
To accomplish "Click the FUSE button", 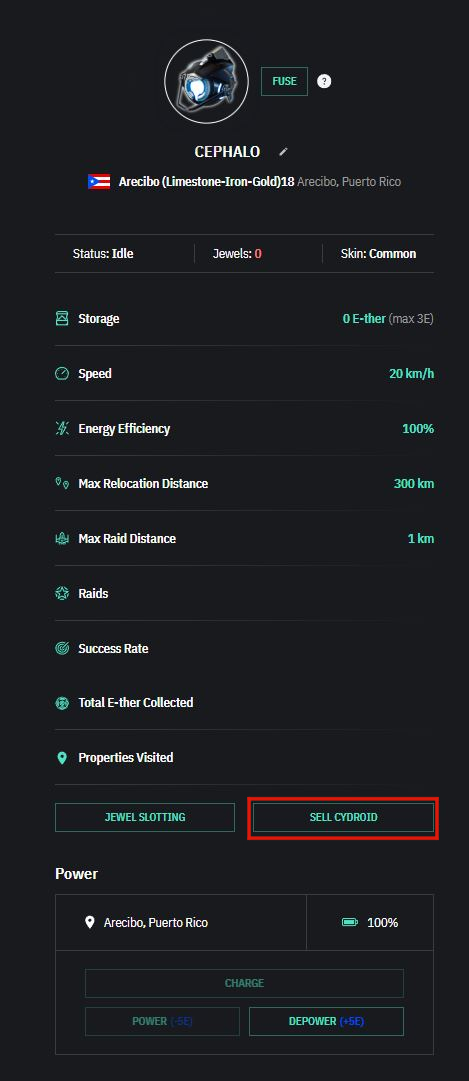I will tap(284, 81).
